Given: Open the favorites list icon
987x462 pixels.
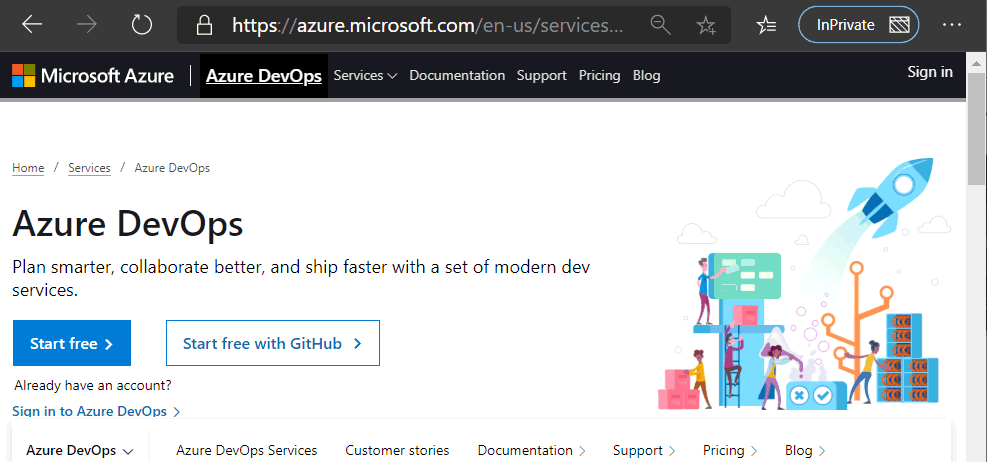Looking at the screenshot, I should pyautogui.click(x=766, y=25).
